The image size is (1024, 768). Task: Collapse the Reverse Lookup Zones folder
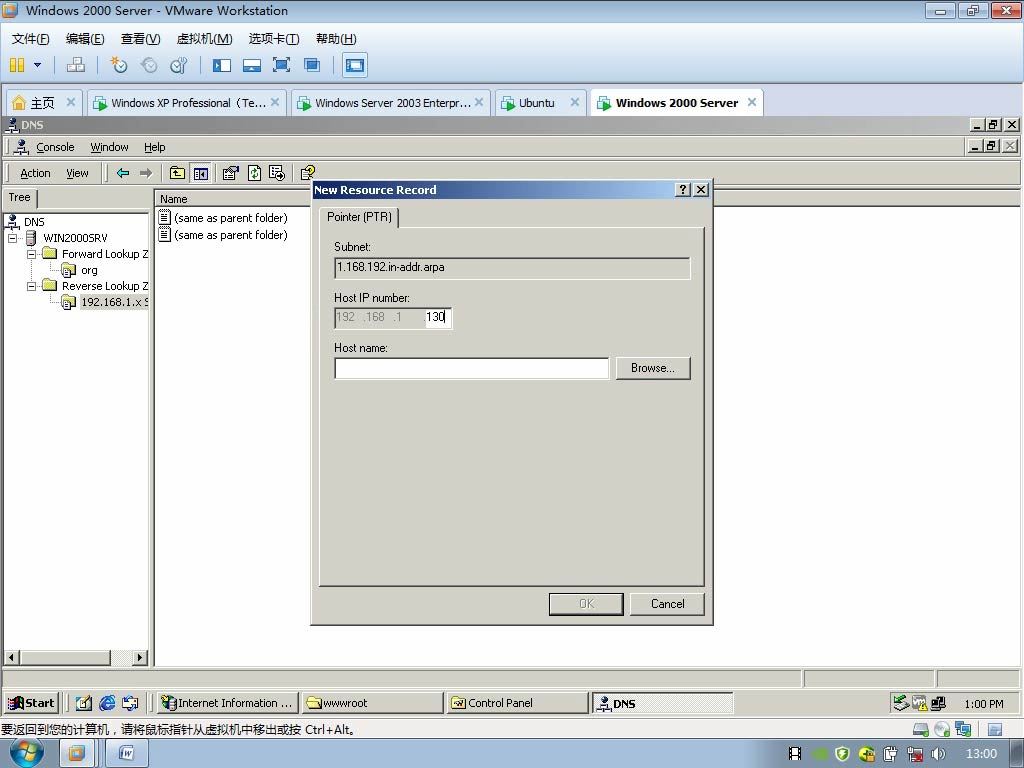point(31,286)
